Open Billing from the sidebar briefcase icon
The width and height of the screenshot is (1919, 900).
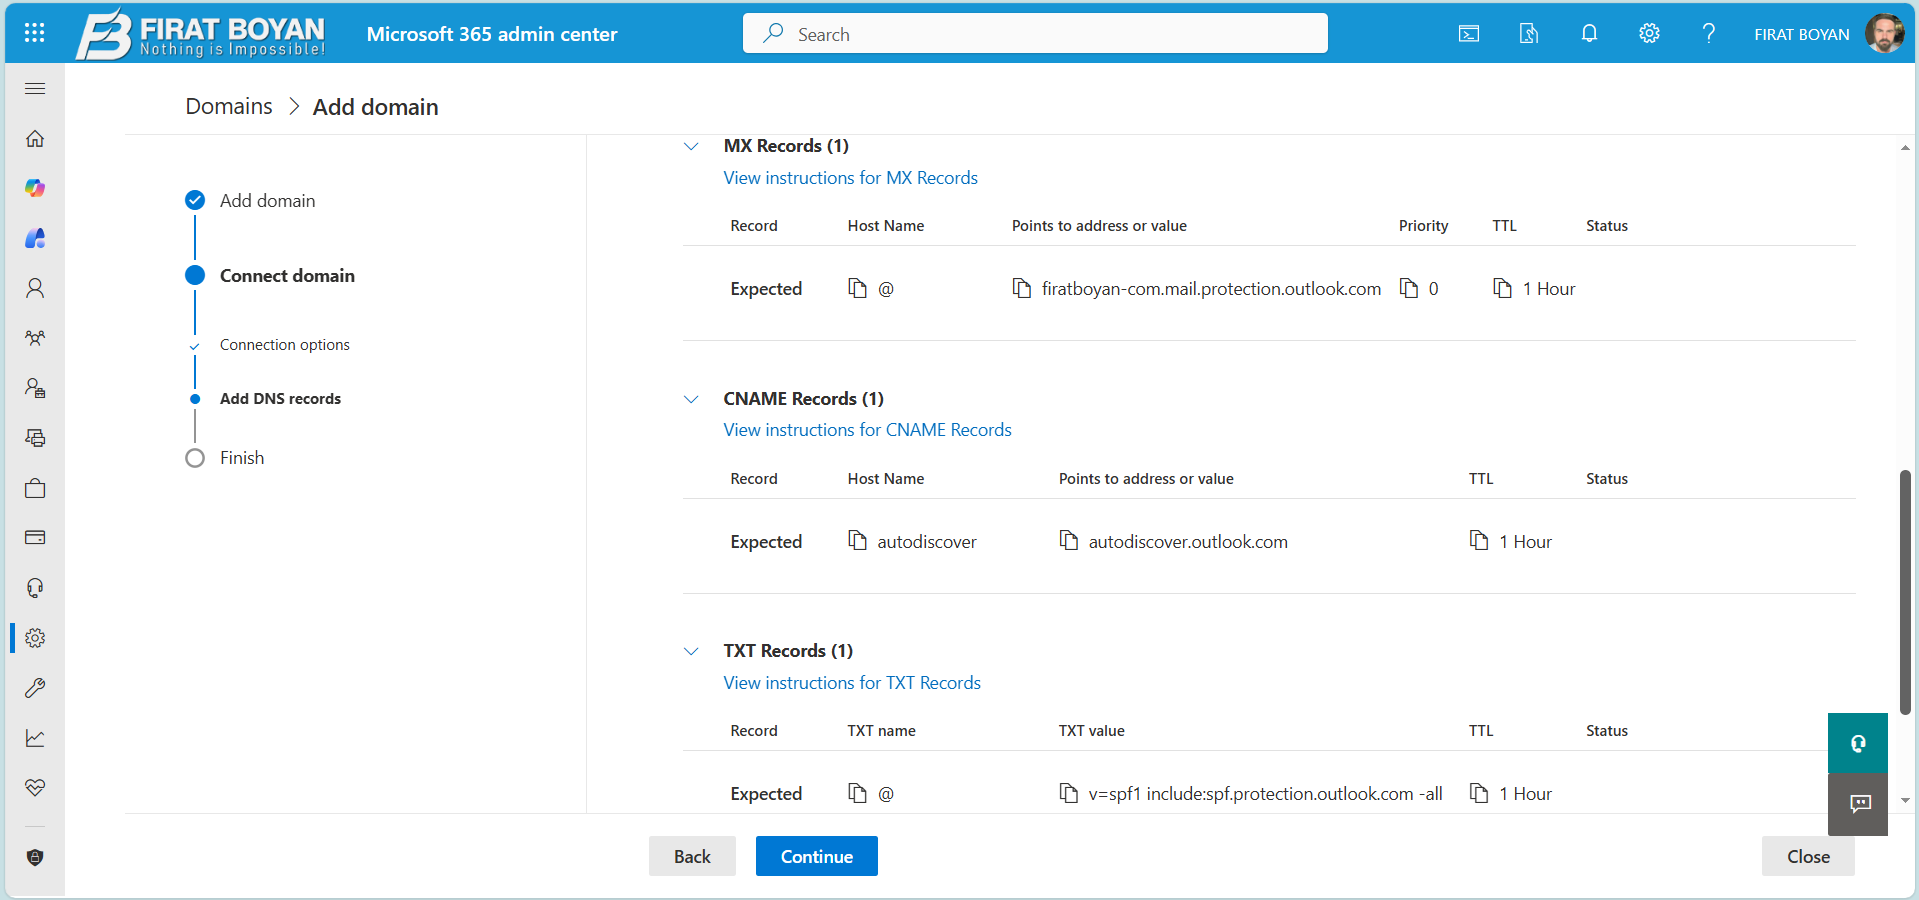click(x=34, y=488)
